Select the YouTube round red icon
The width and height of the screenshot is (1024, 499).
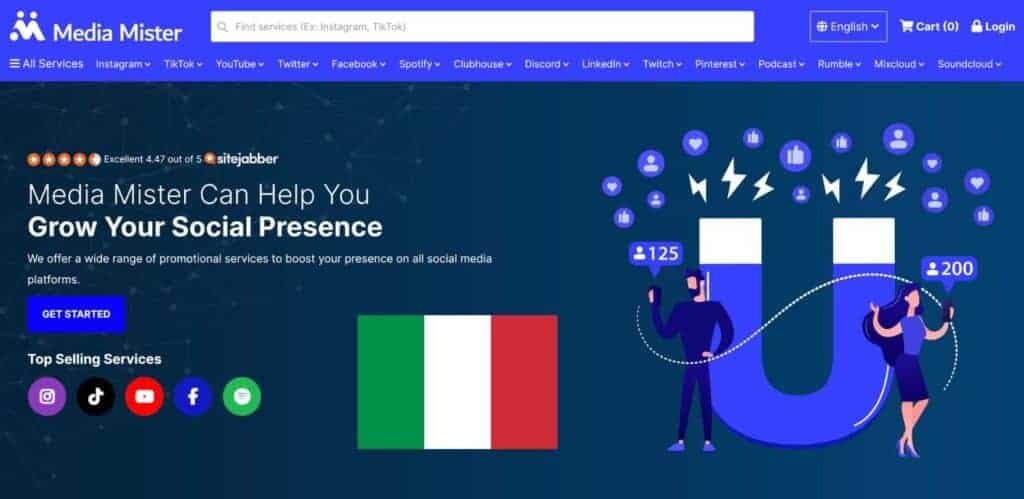click(x=144, y=396)
